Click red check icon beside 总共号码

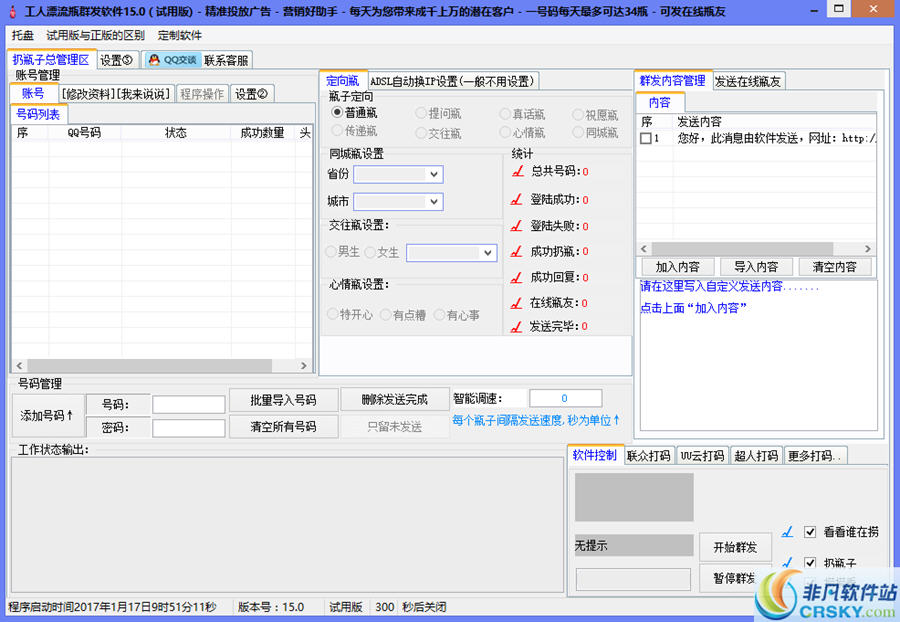[x=518, y=171]
